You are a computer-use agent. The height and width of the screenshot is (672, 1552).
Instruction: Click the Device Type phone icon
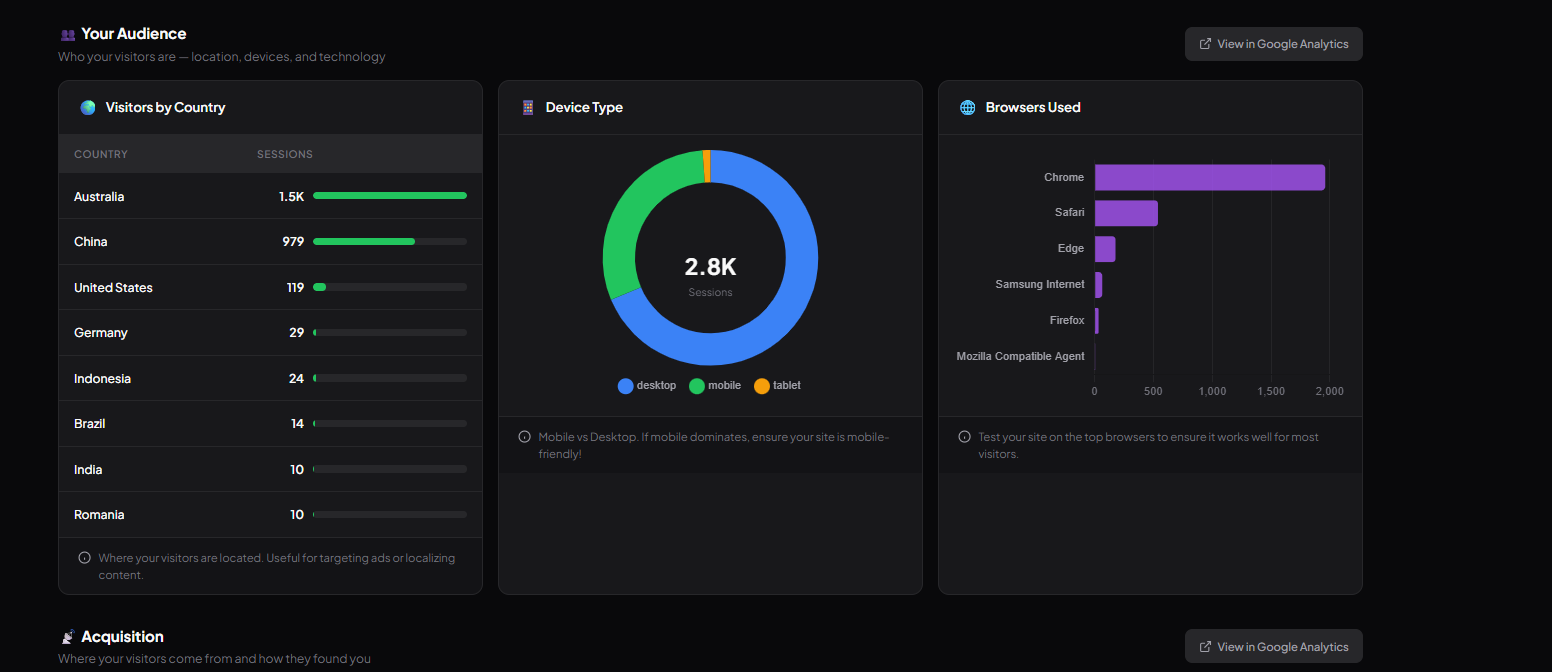pyautogui.click(x=528, y=108)
